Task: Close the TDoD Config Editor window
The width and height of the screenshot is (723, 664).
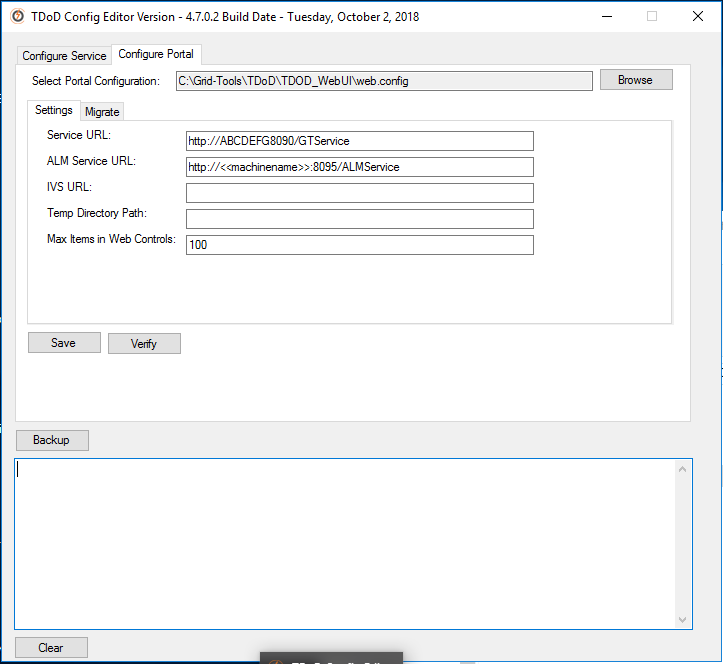Action: click(x=697, y=17)
